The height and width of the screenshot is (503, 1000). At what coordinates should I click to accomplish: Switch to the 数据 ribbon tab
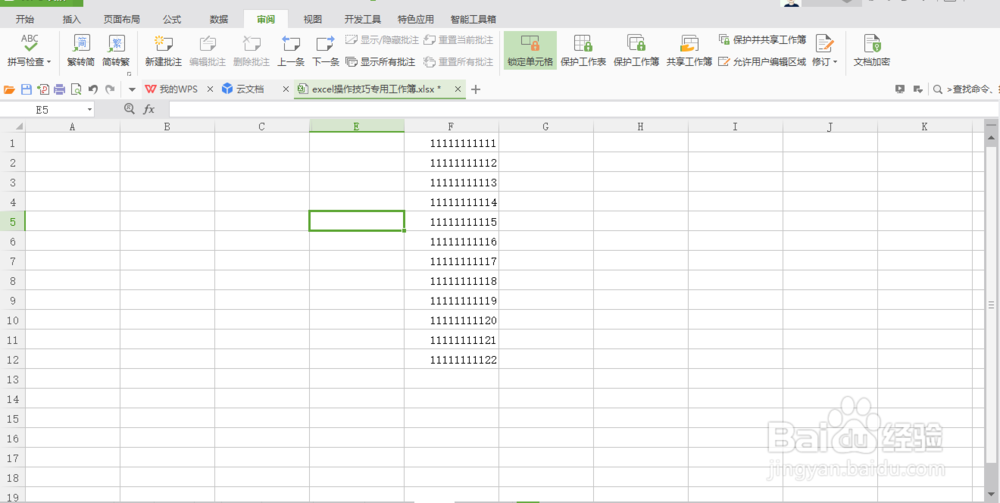219,19
